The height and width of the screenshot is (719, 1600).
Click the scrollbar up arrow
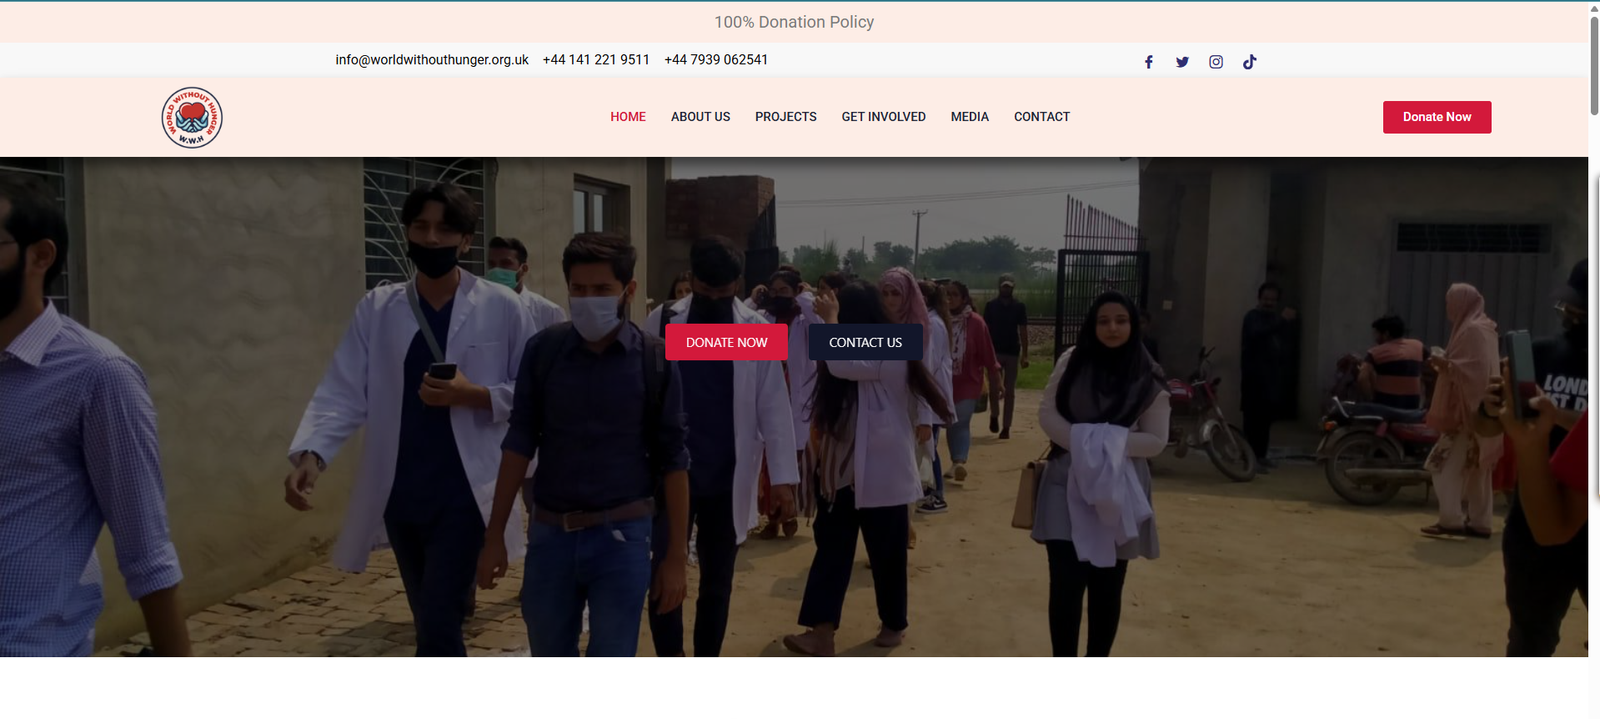pyautogui.click(x=1594, y=7)
